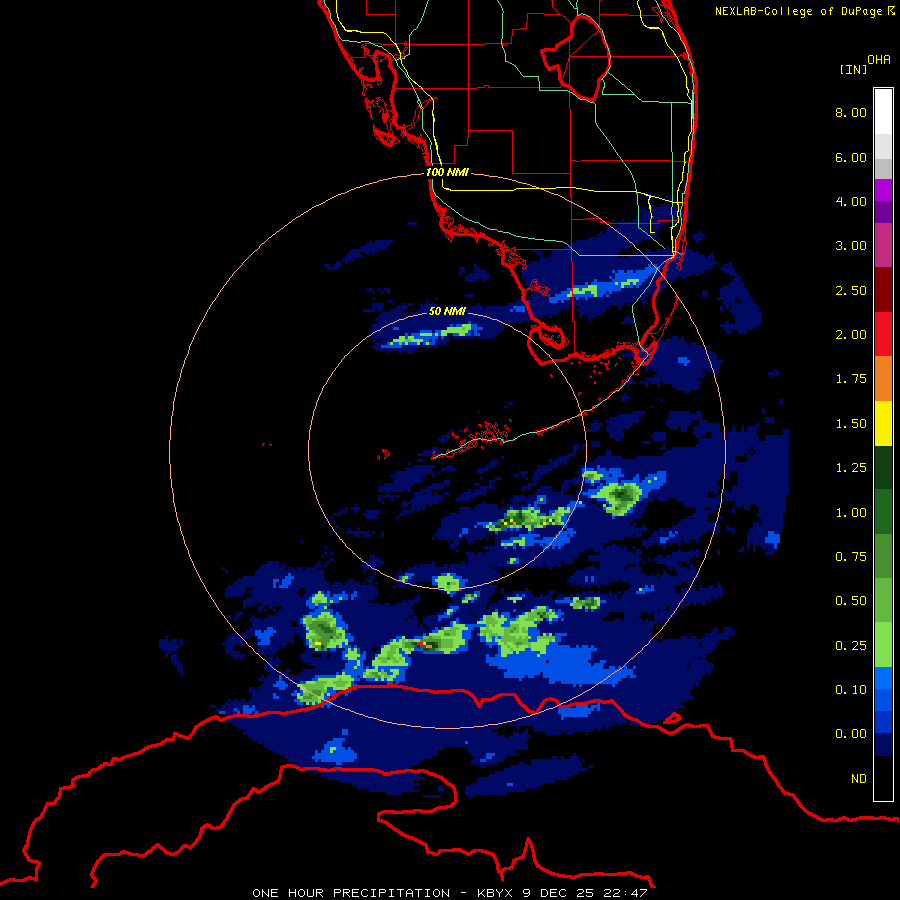The height and width of the screenshot is (900, 900).
Task: Pick the pink swatch beside 3.00
Action: tap(883, 245)
